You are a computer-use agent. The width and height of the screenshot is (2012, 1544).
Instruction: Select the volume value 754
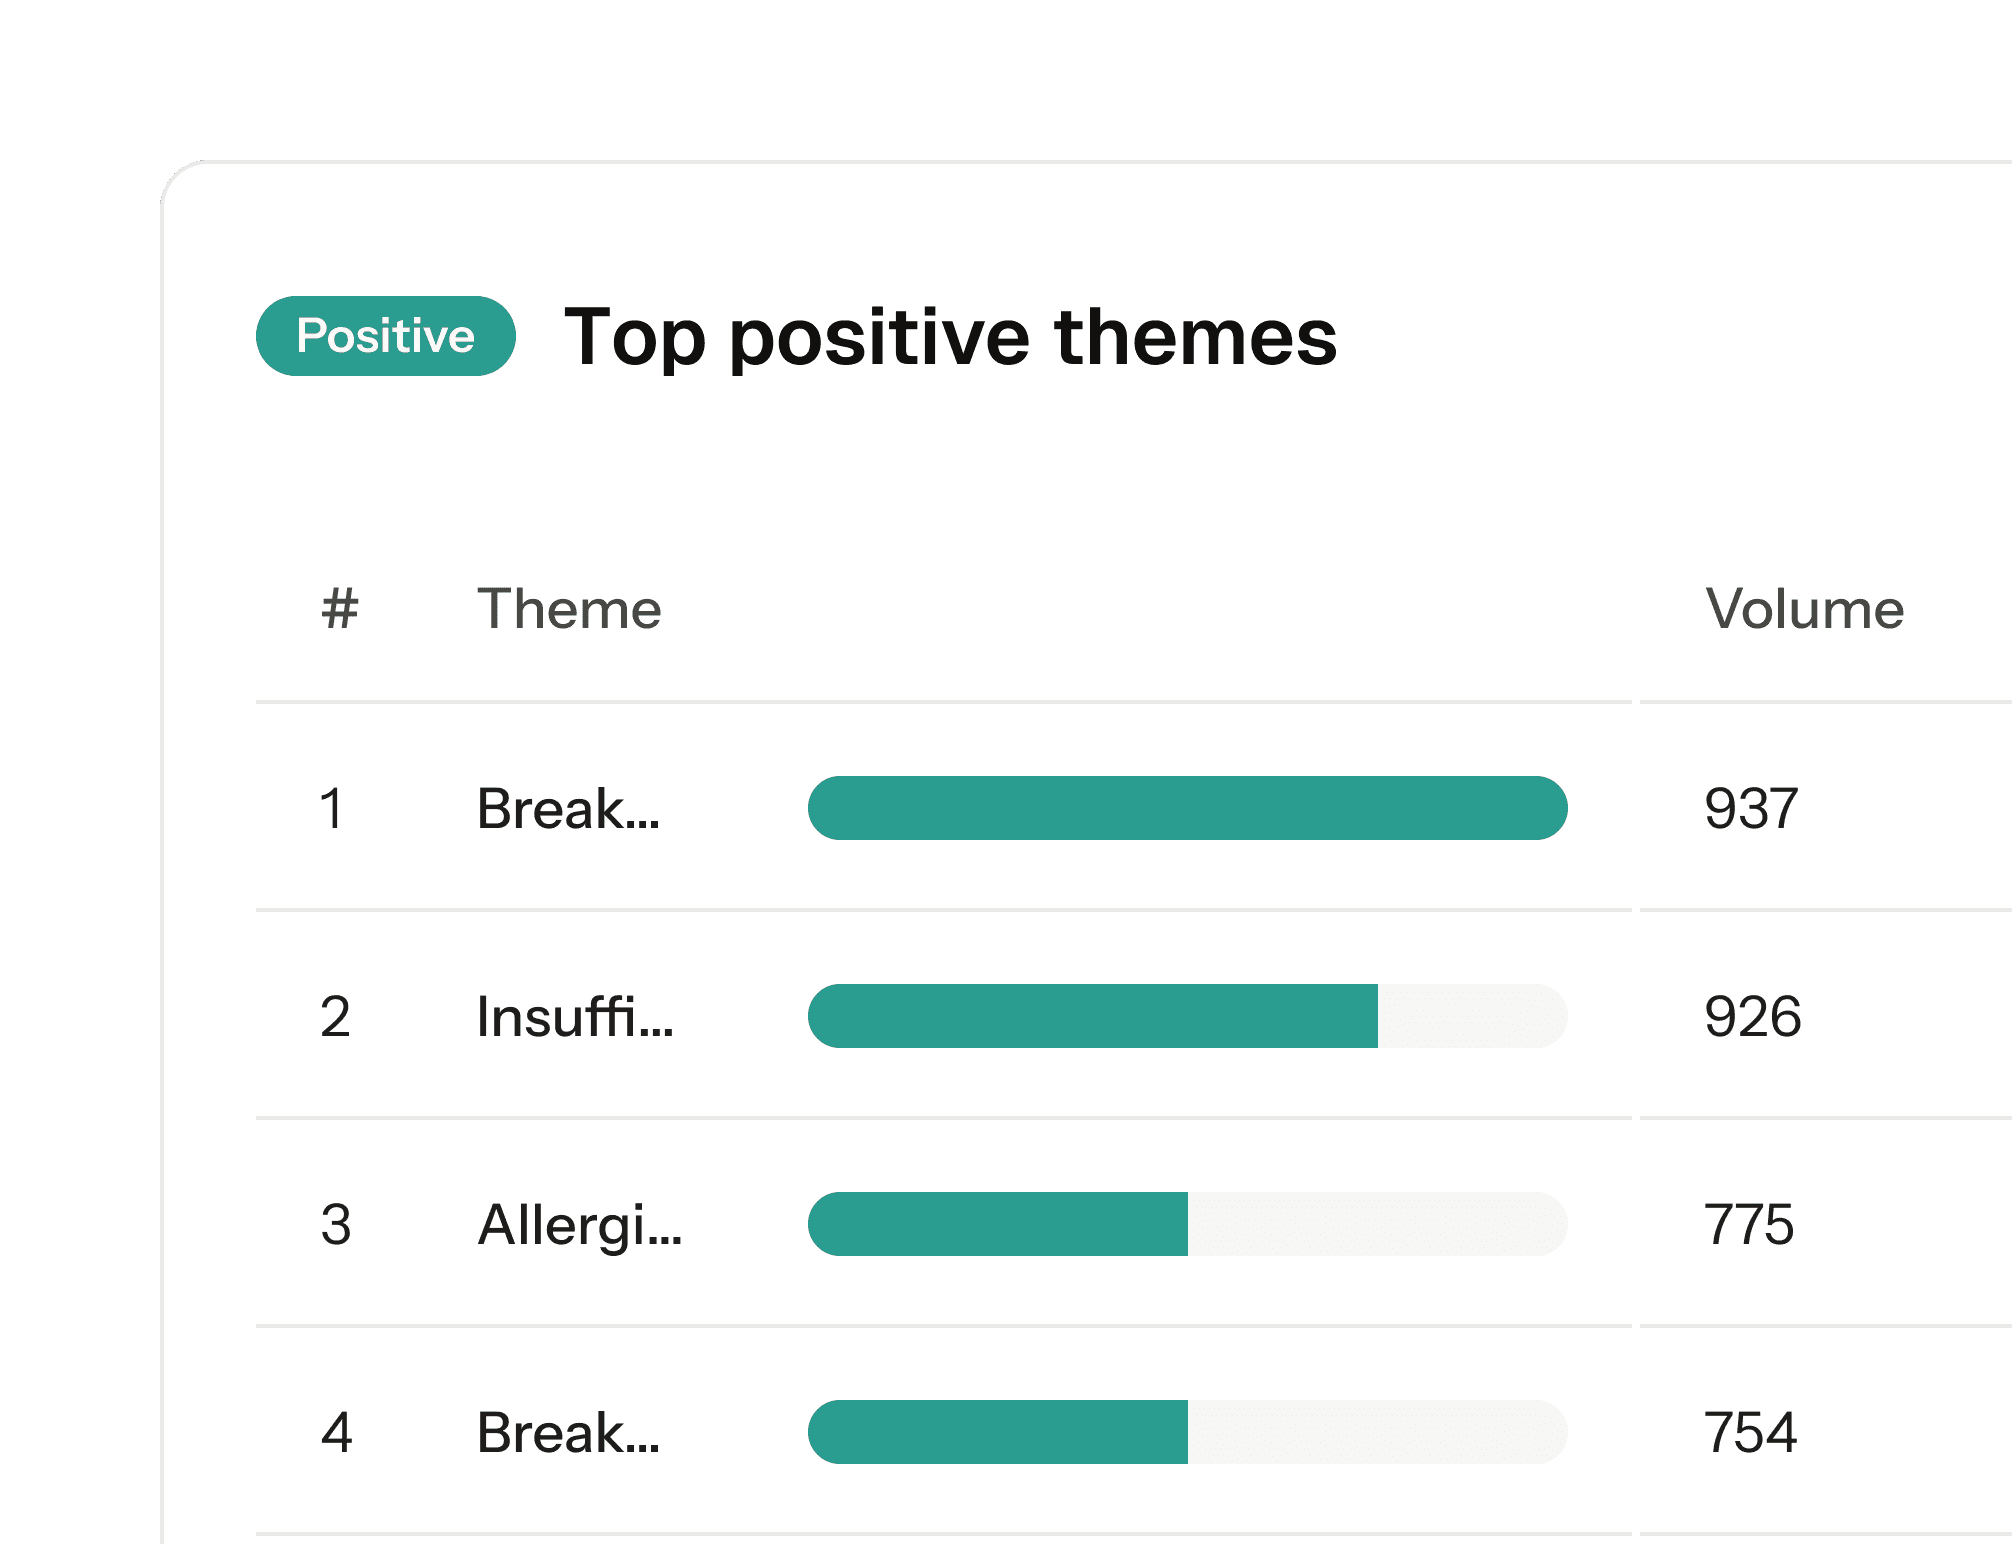[1751, 1432]
